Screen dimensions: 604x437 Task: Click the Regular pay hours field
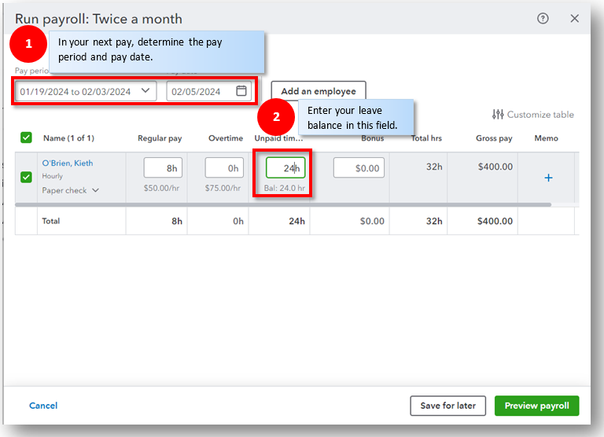162,168
